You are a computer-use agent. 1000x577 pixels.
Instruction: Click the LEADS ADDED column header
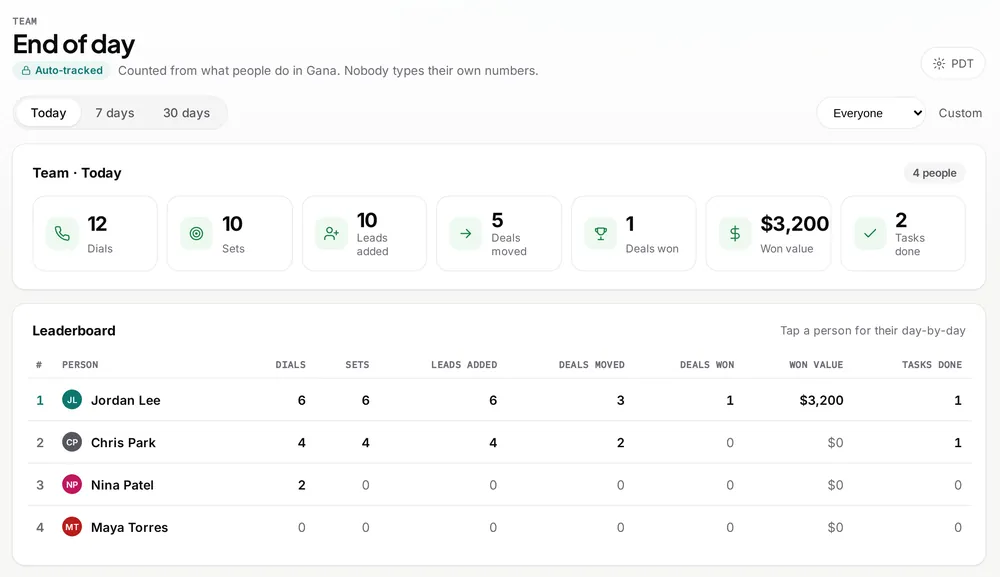(x=464, y=365)
